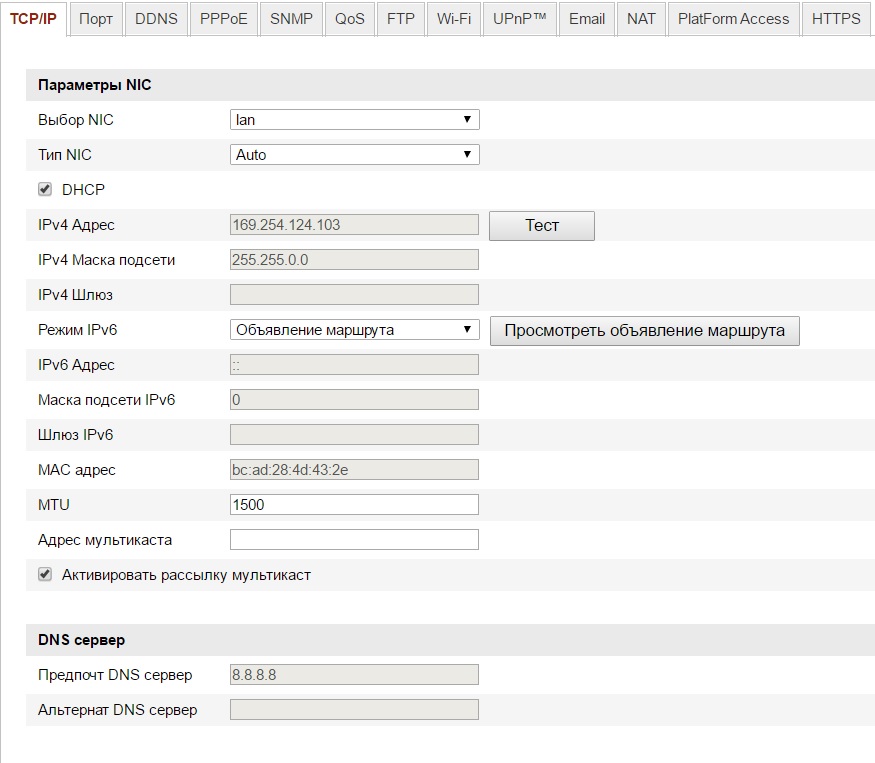Expand the NIC type dropdown set to Auto
875x763 pixels.
tap(354, 155)
